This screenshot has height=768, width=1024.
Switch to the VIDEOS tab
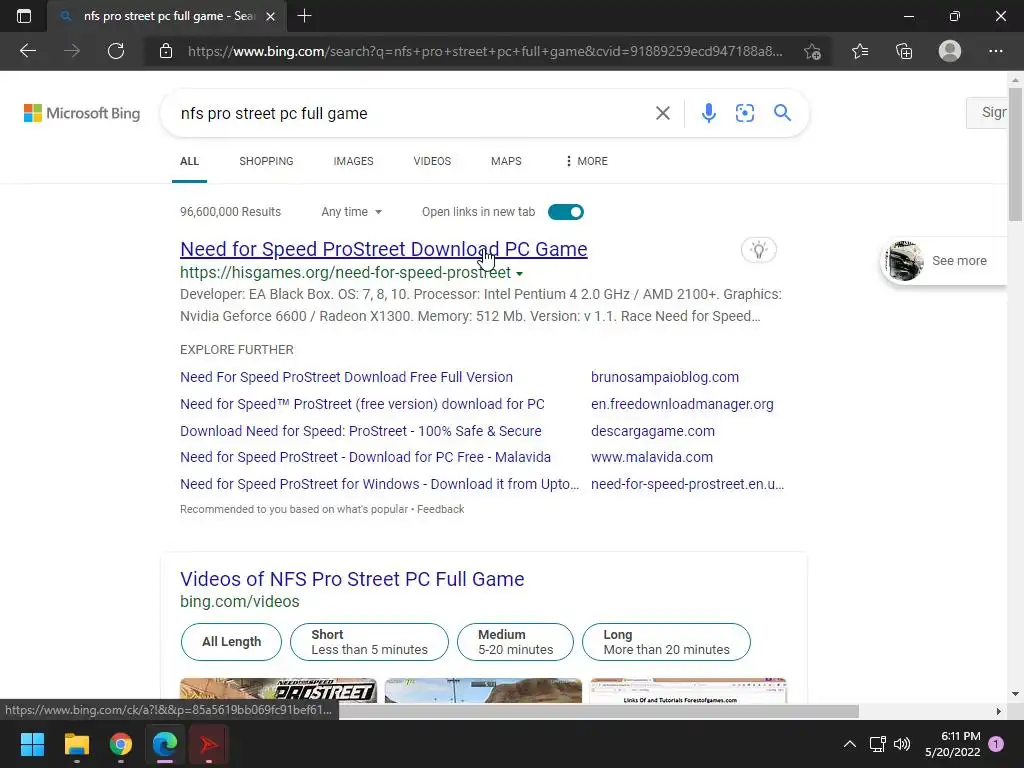coord(432,161)
